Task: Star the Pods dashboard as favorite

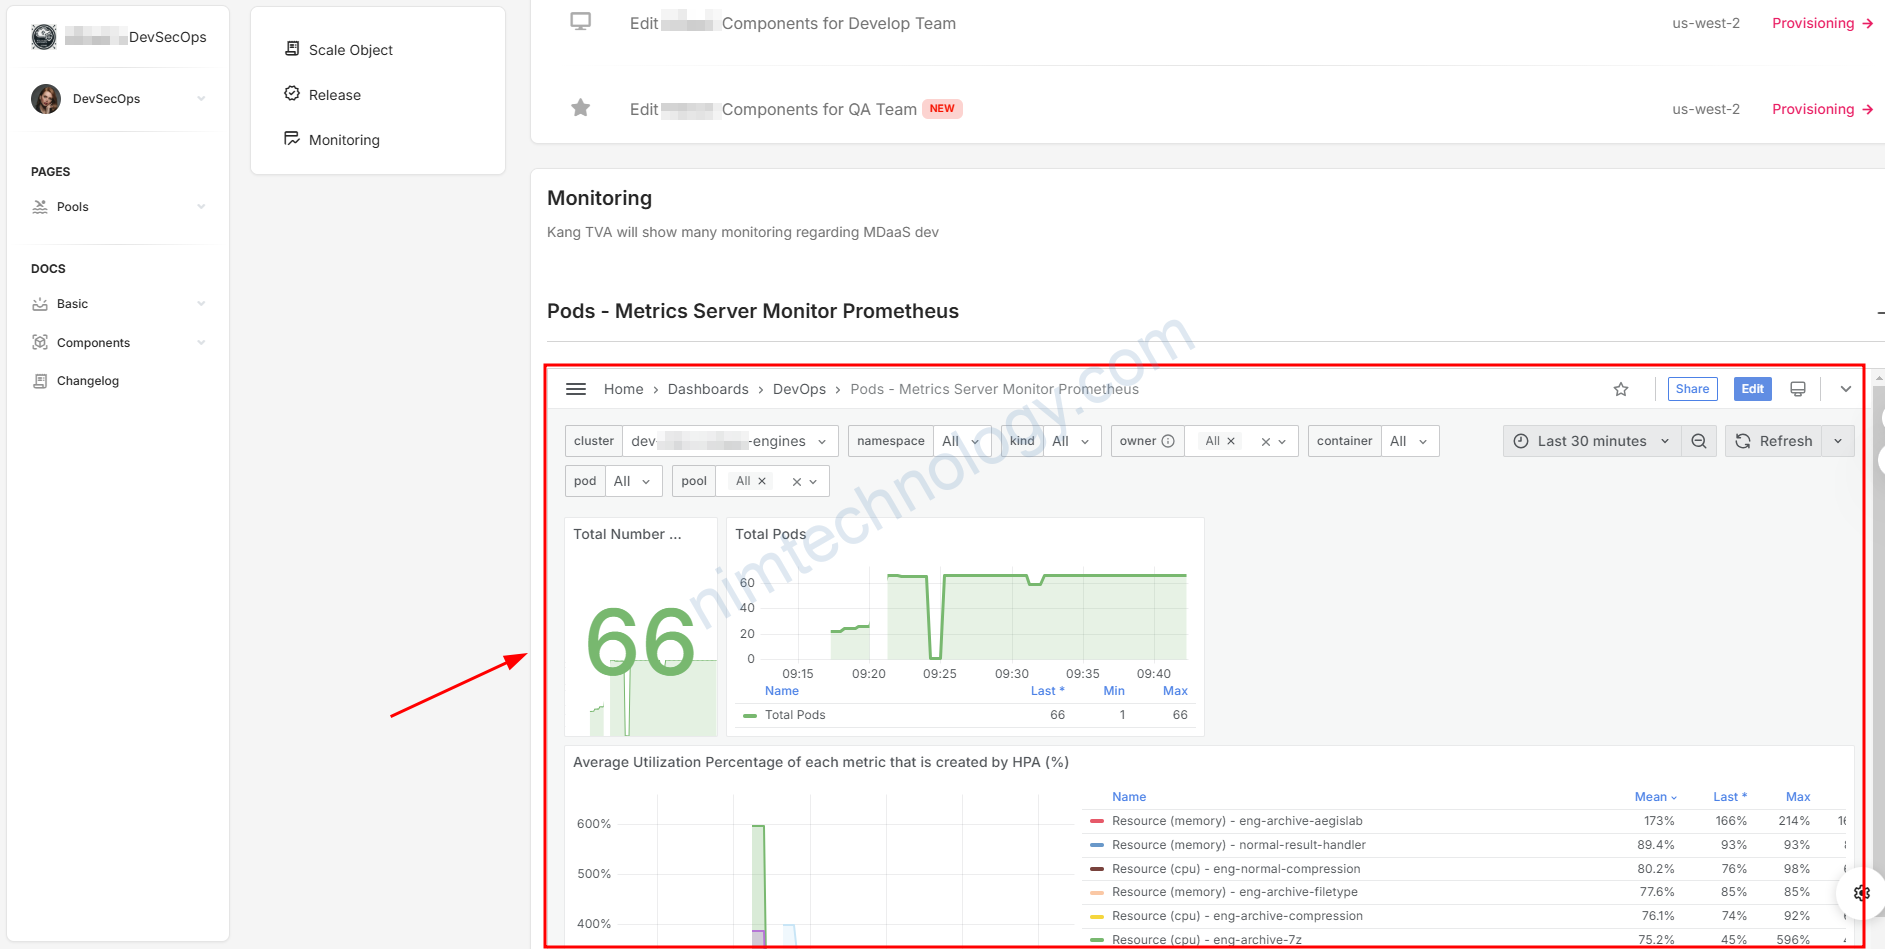Action: [1621, 389]
